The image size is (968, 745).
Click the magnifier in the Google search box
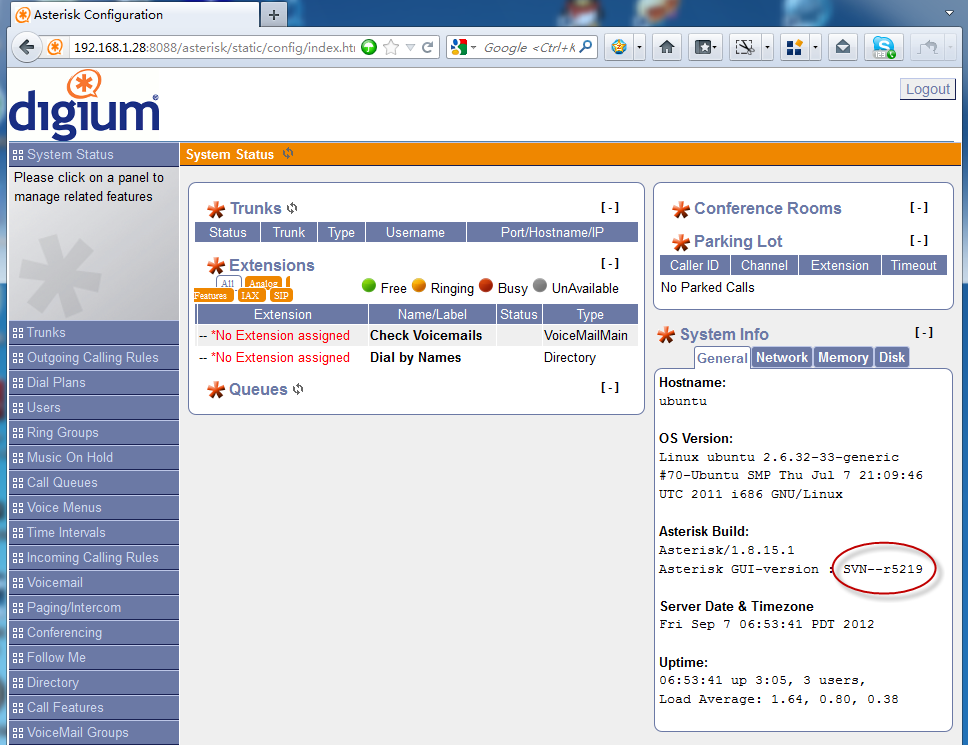586,46
